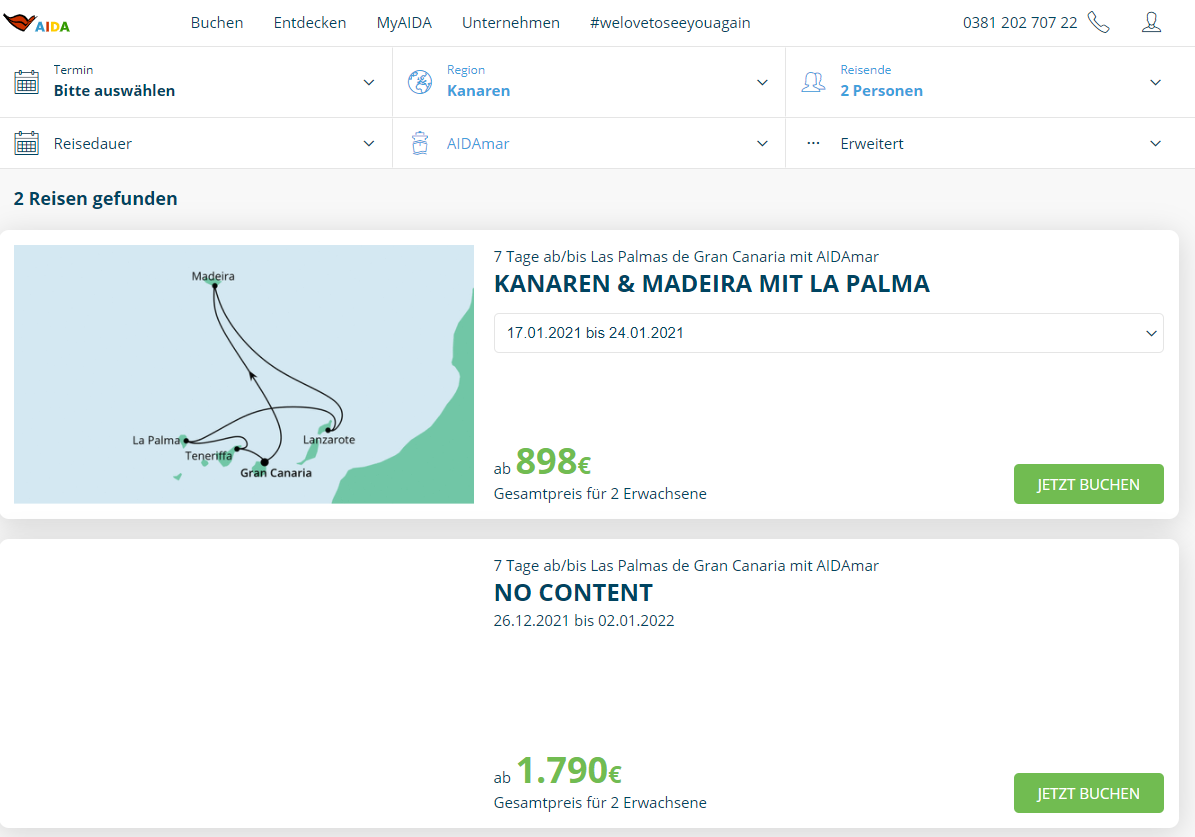This screenshot has height=837, width=1195.
Task: Click the ship icon beside AIDAmar
Action: pos(420,143)
